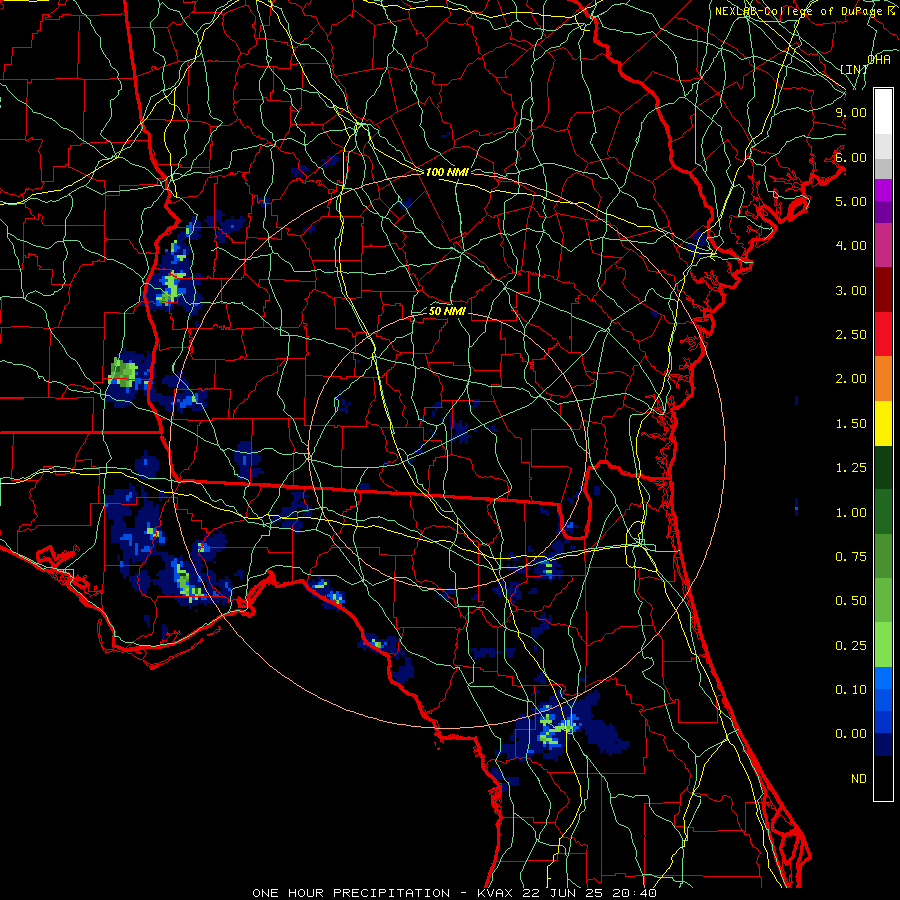
Task: Click the 0.75 legend value
Action: pos(851,557)
